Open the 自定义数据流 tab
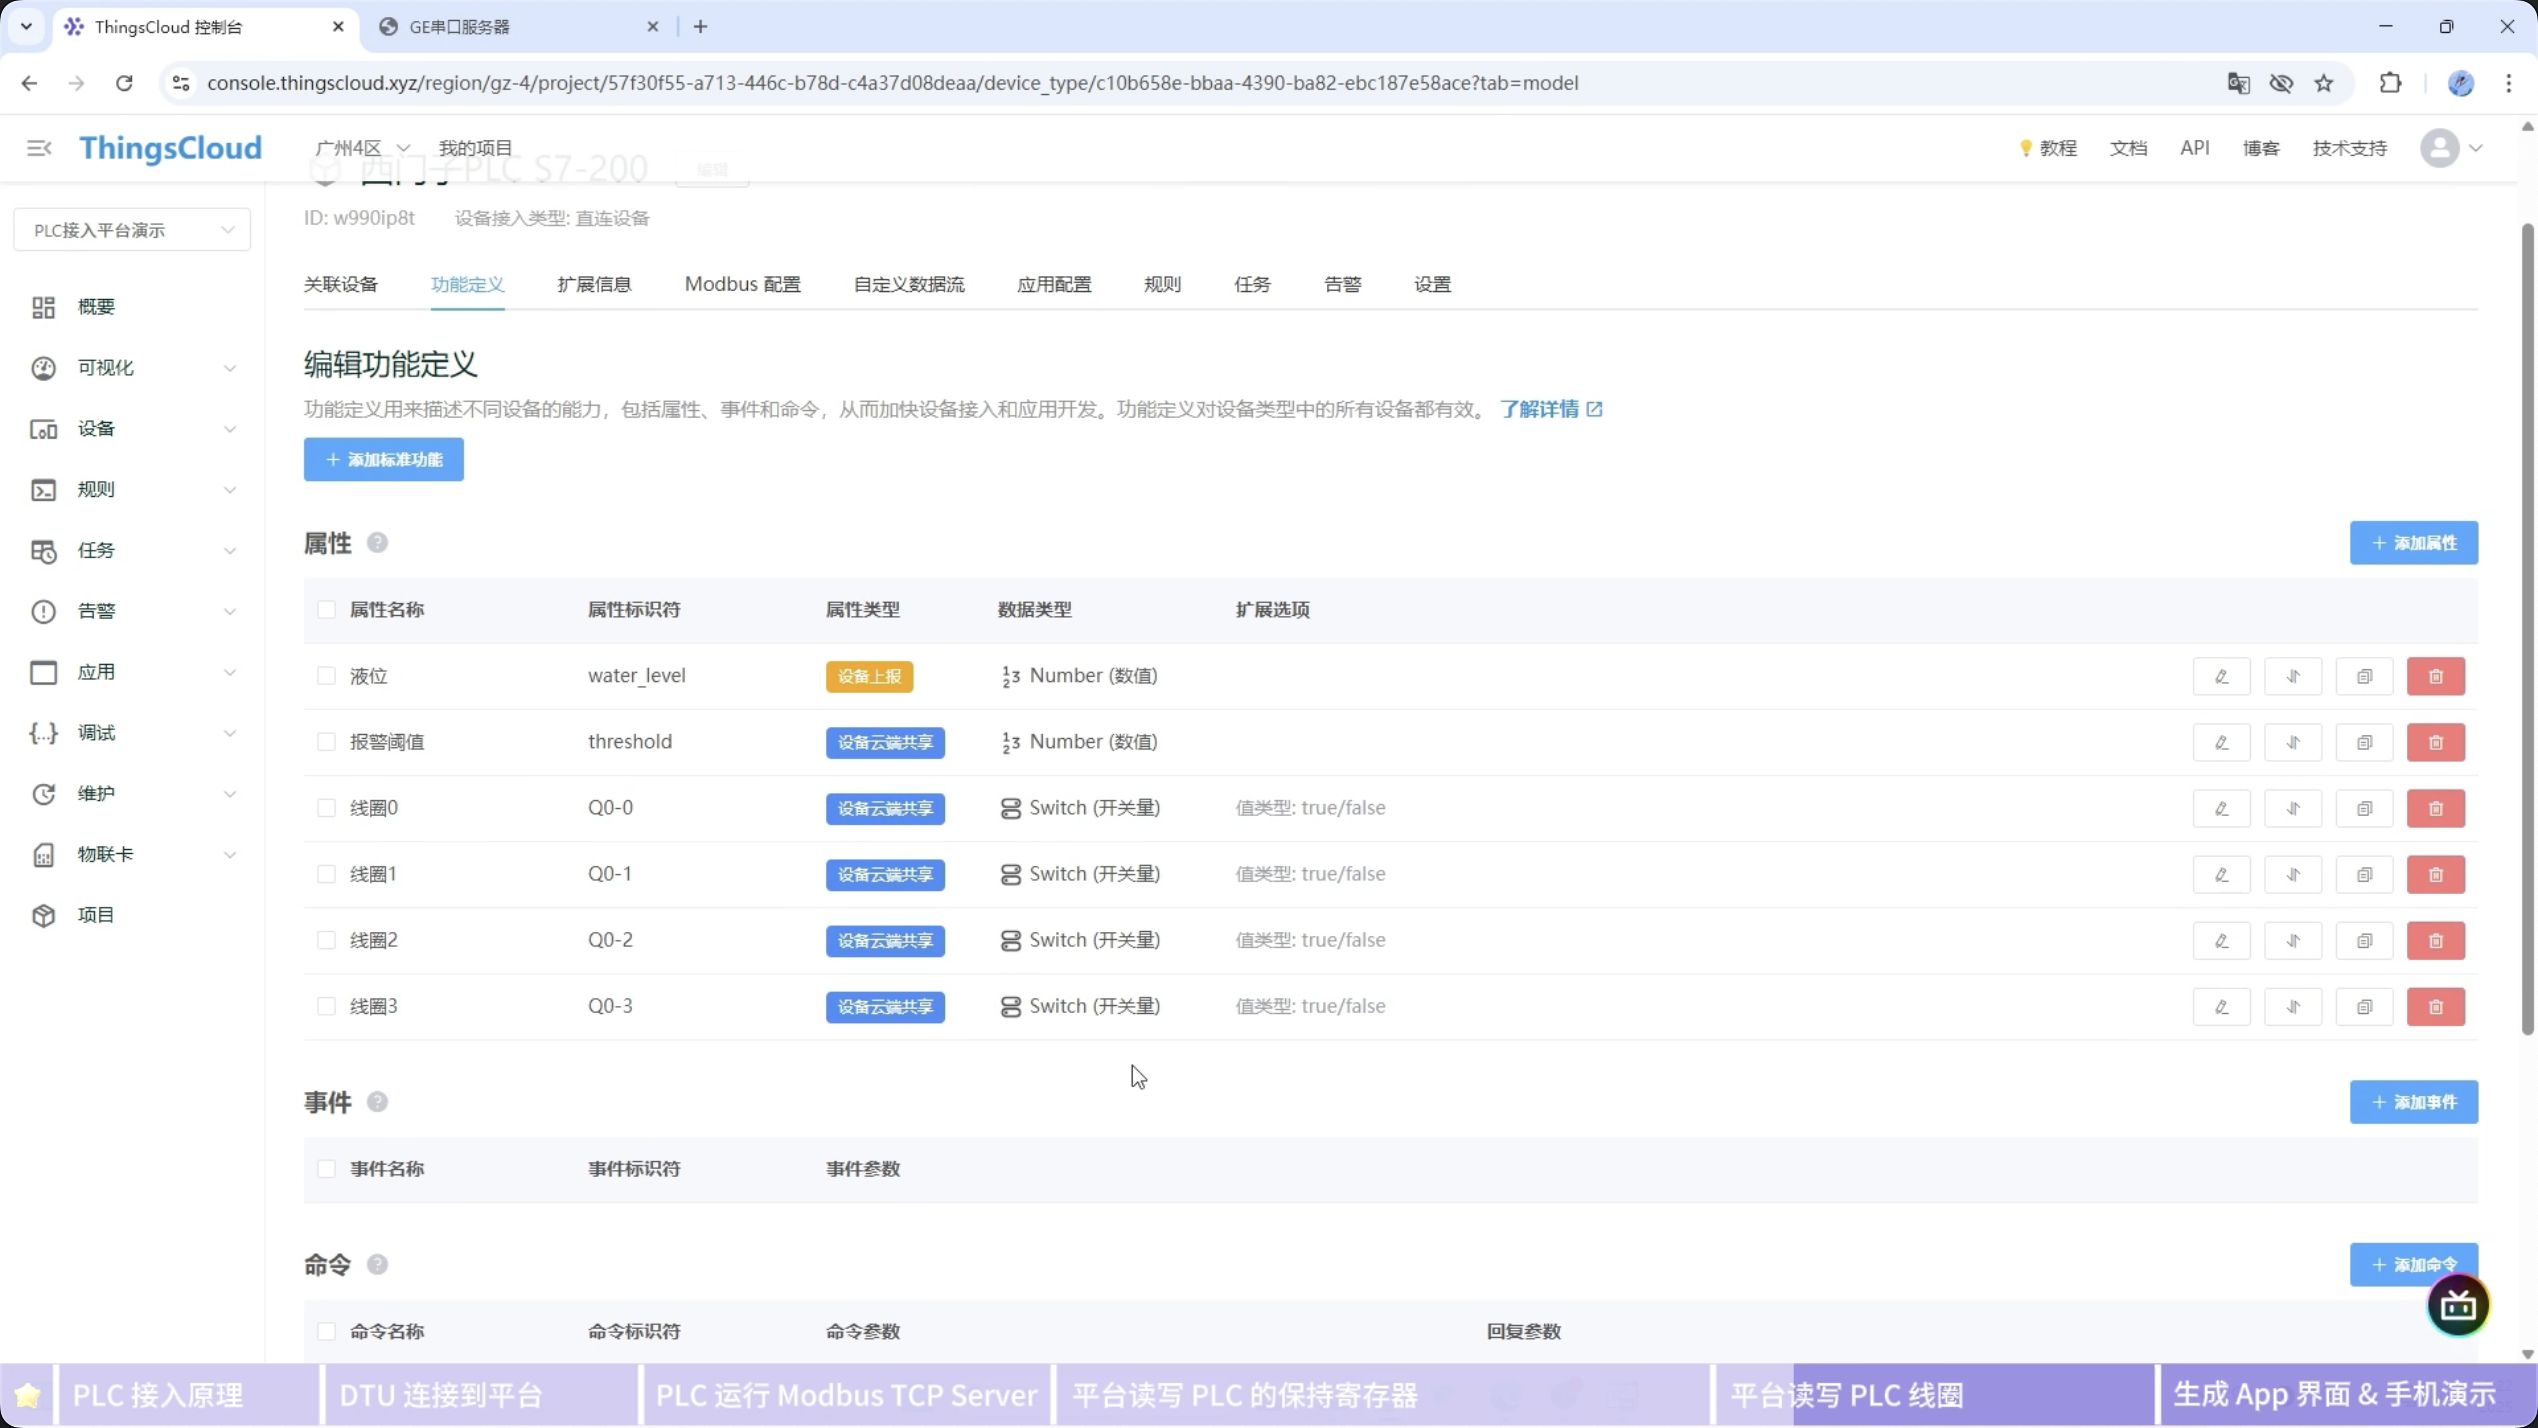 [x=908, y=284]
